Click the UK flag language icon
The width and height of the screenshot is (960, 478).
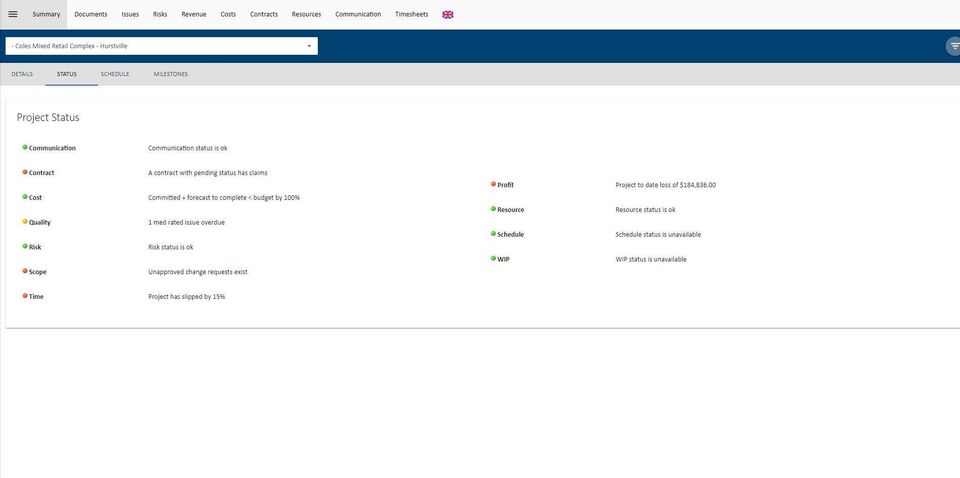pos(448,15)
